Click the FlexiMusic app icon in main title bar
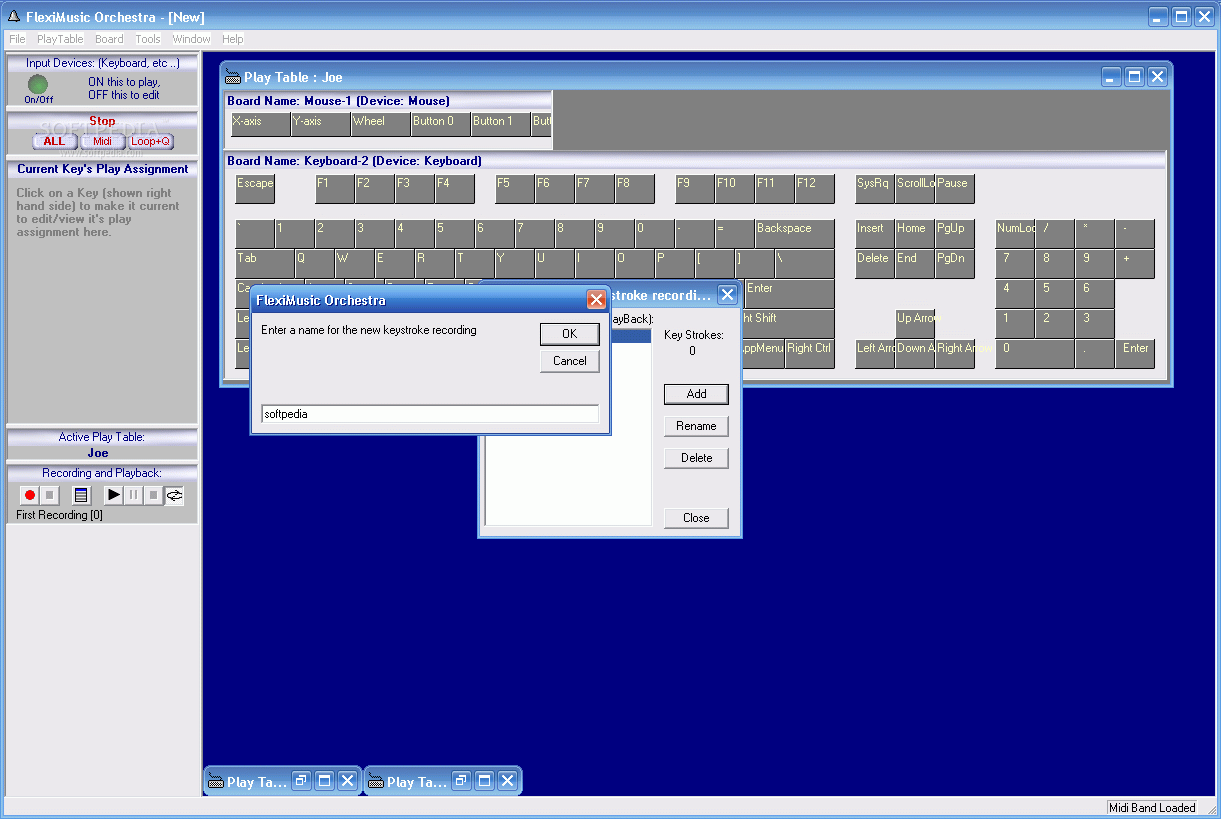Viewport: 1221px width, 819px height. (x=14, y=16)
